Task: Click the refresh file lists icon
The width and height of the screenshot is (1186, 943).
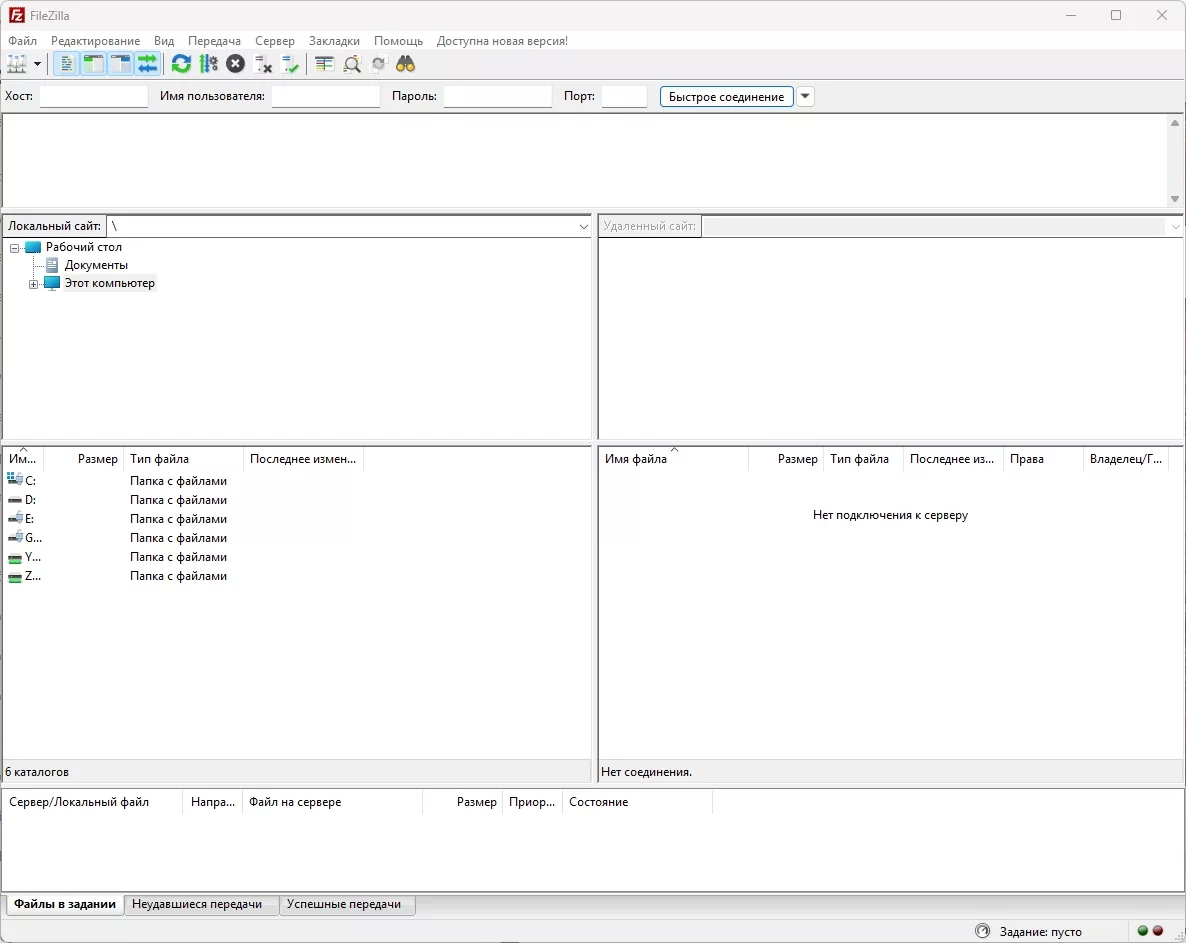Action: point(181,64)
